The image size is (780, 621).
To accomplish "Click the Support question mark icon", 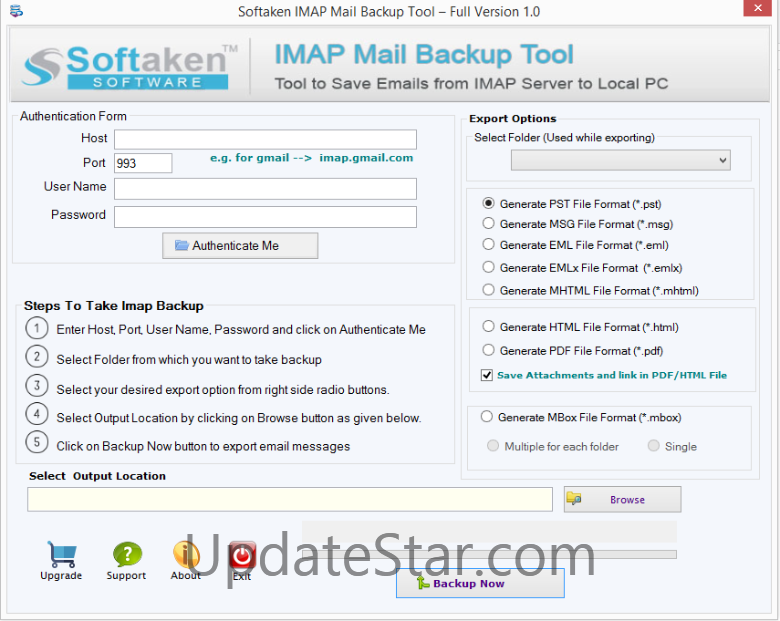I will pos(127,554).
